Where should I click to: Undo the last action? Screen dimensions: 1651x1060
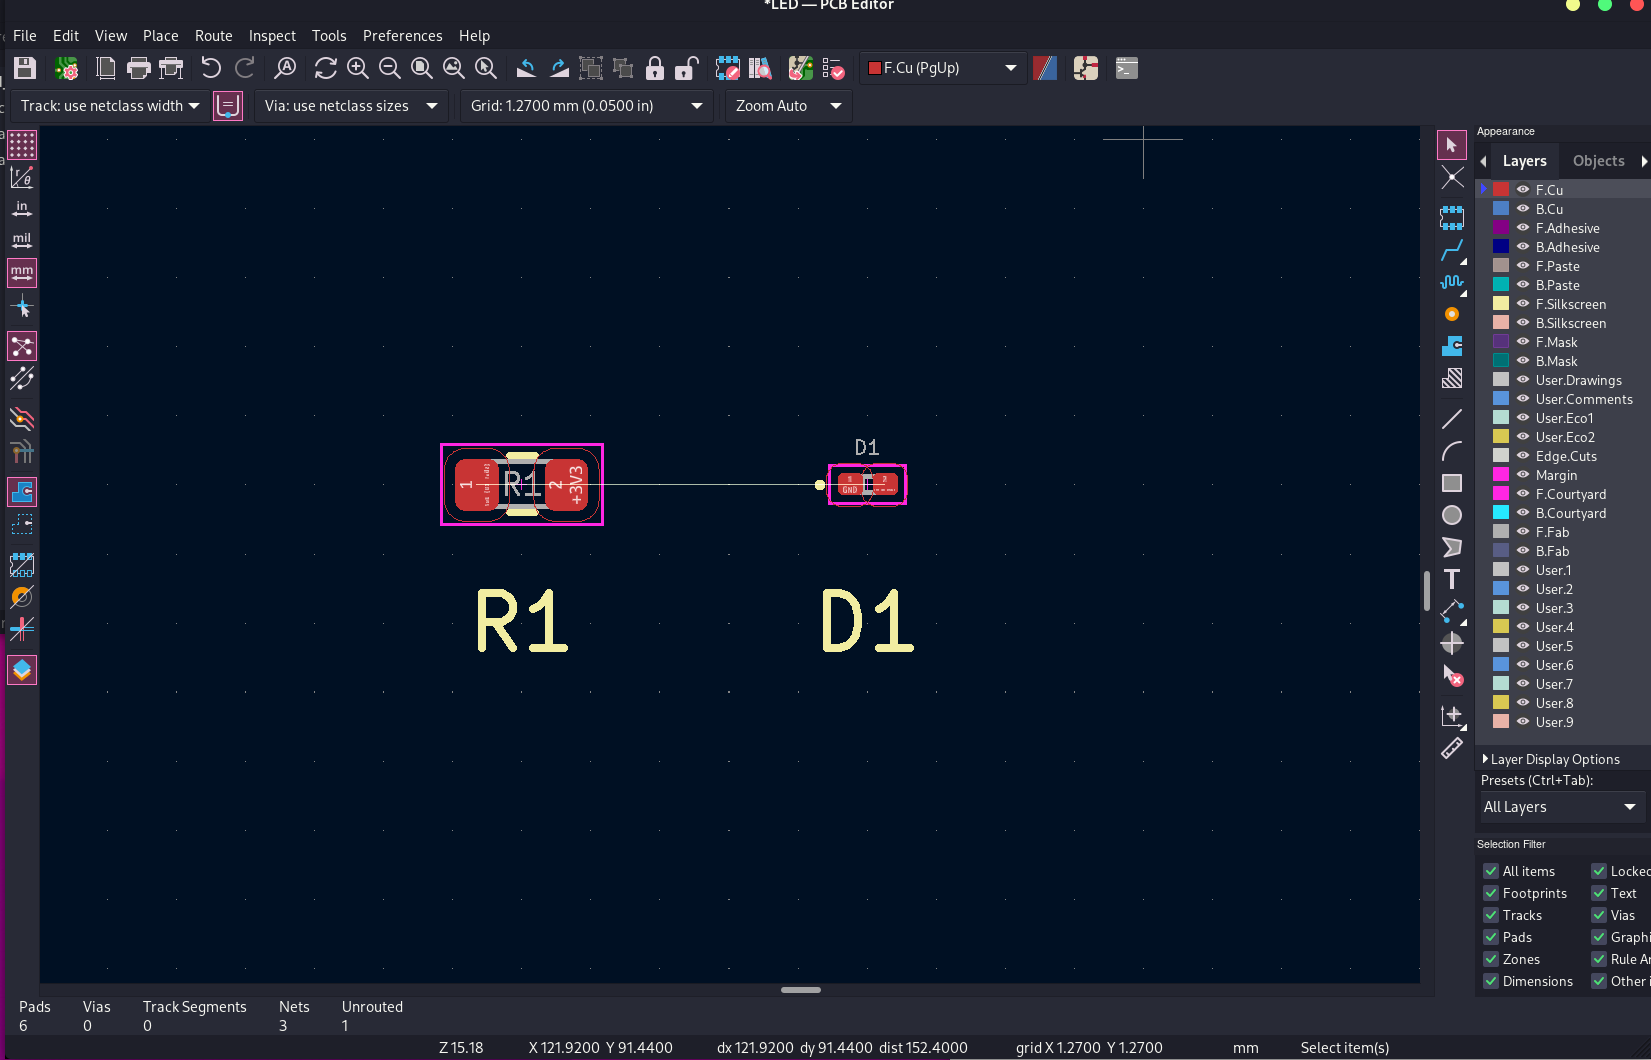click(x=210, y=68)
